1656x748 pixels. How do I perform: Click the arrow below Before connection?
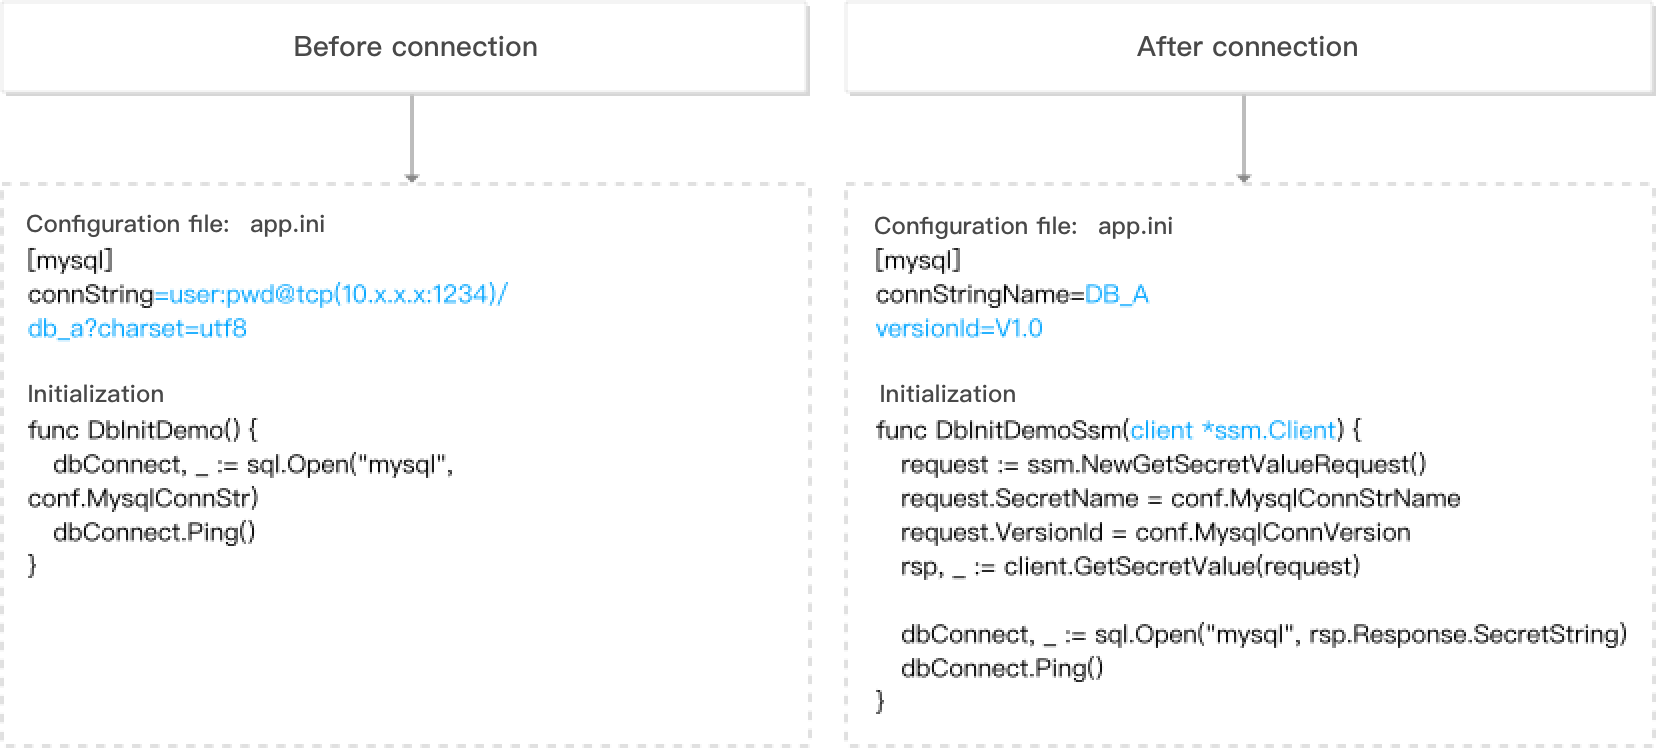412,139
